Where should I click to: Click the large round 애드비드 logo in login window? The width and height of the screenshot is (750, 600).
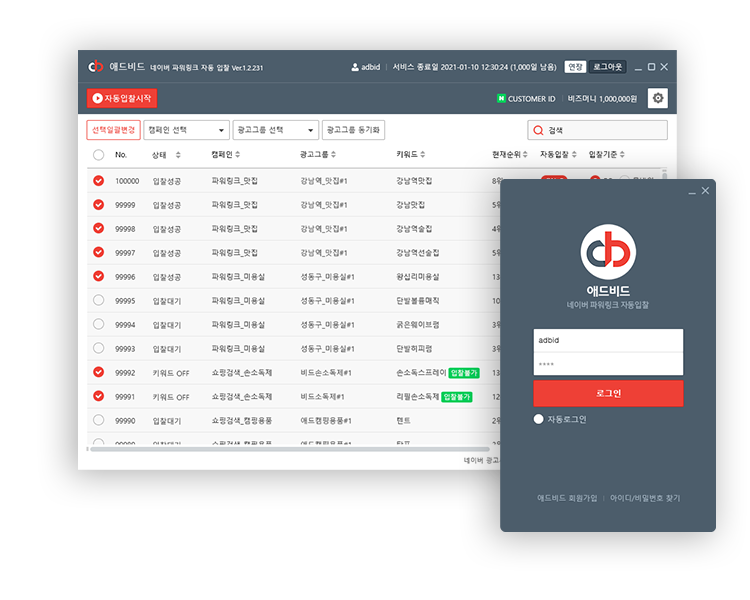point(608,252)
